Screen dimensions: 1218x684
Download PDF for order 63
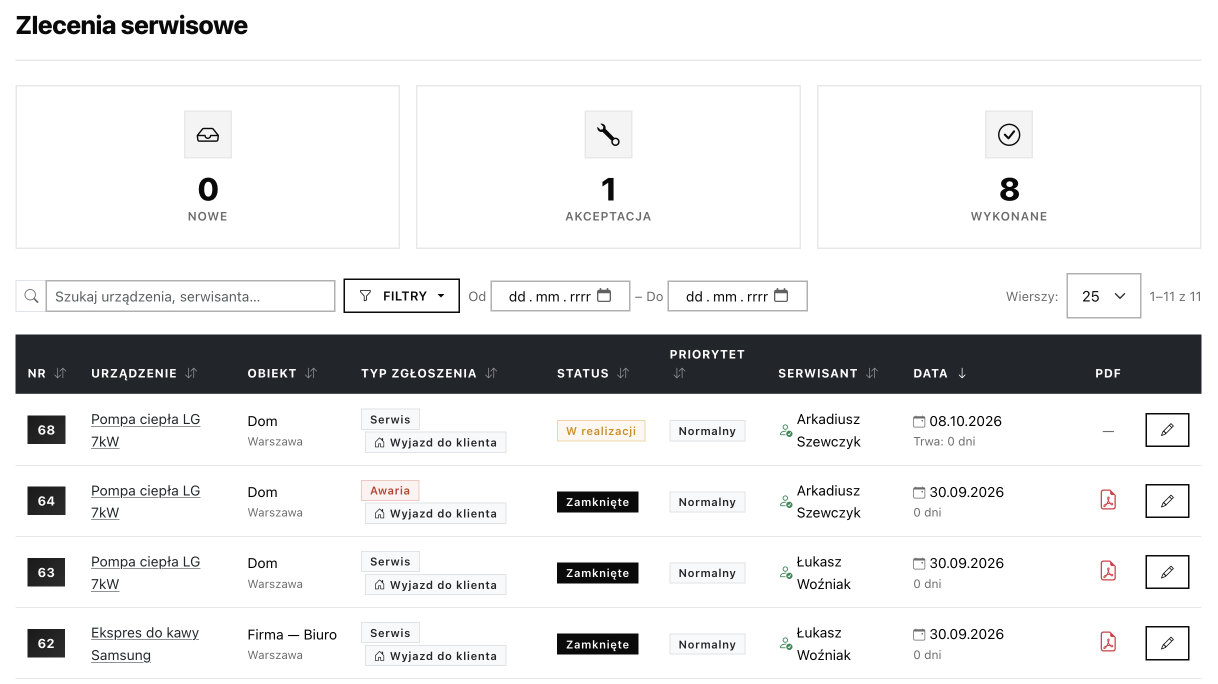(1108, 571)
